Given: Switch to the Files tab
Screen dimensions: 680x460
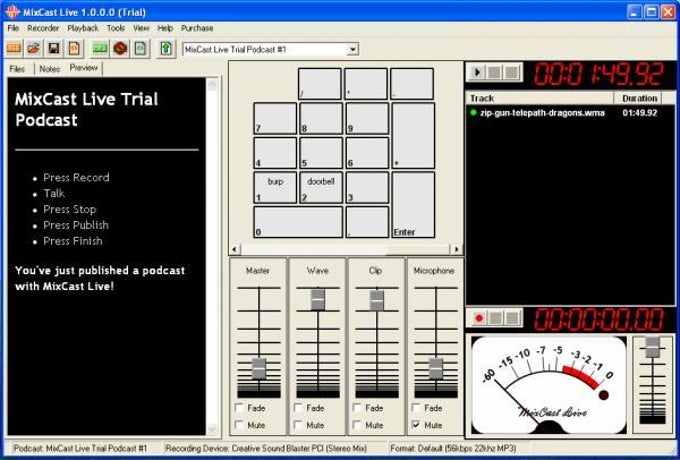Looking at the screenshot, I should 17,69.
